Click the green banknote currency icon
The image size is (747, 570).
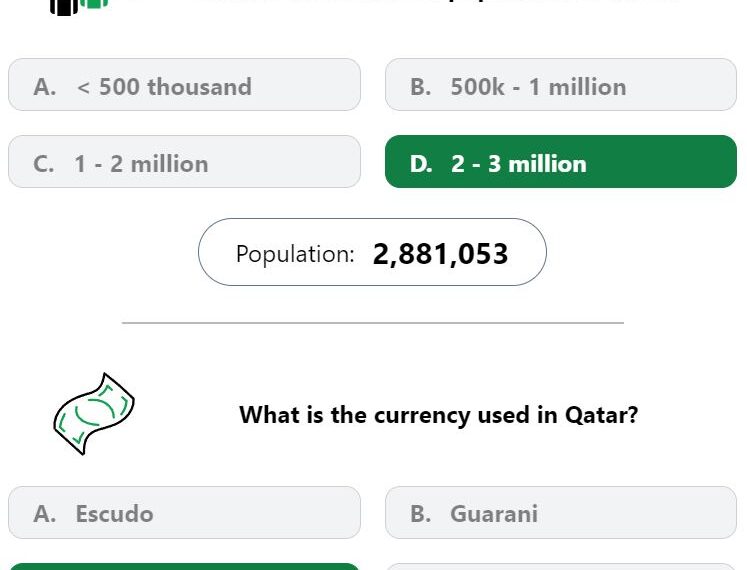[94, 414]
